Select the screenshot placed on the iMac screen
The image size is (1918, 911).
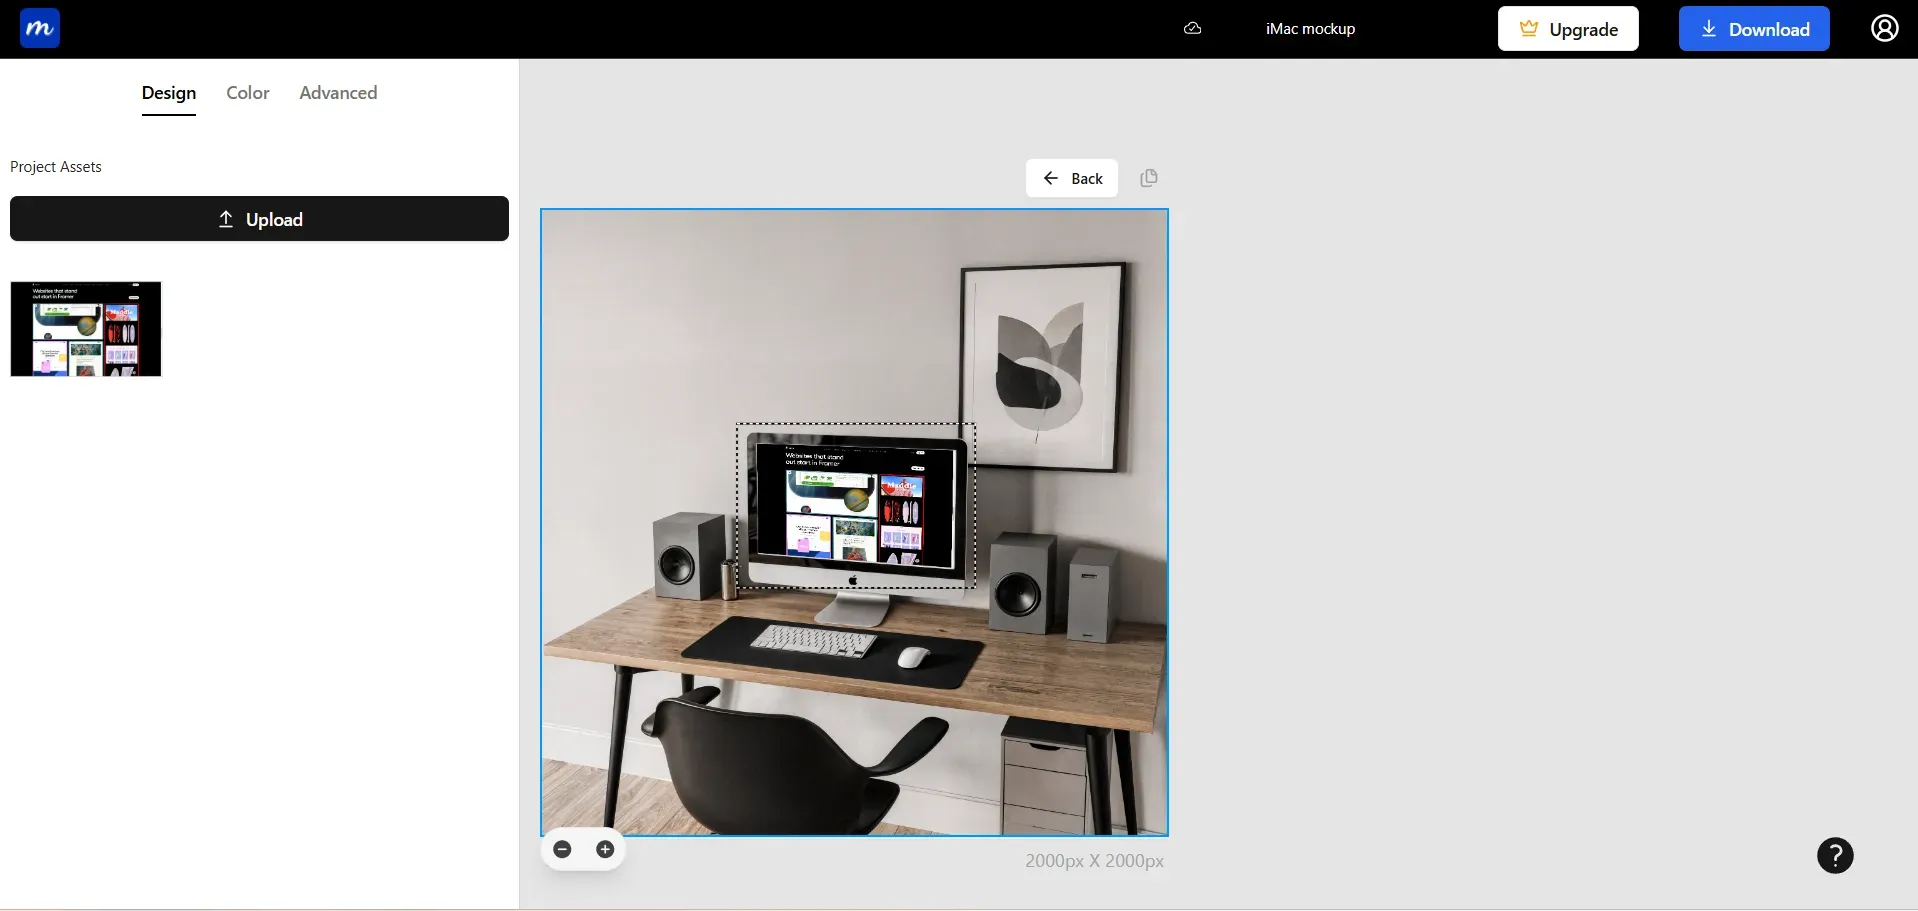855,505
